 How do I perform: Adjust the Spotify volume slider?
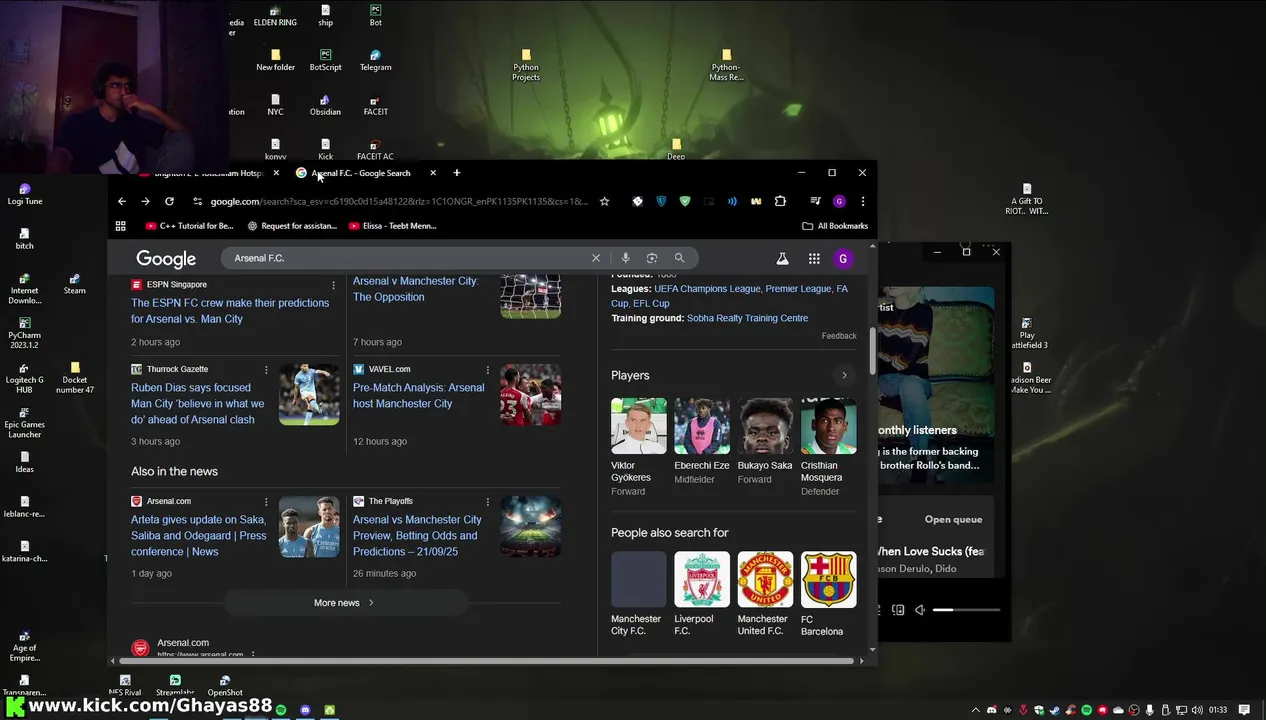[x=966, y=610]
